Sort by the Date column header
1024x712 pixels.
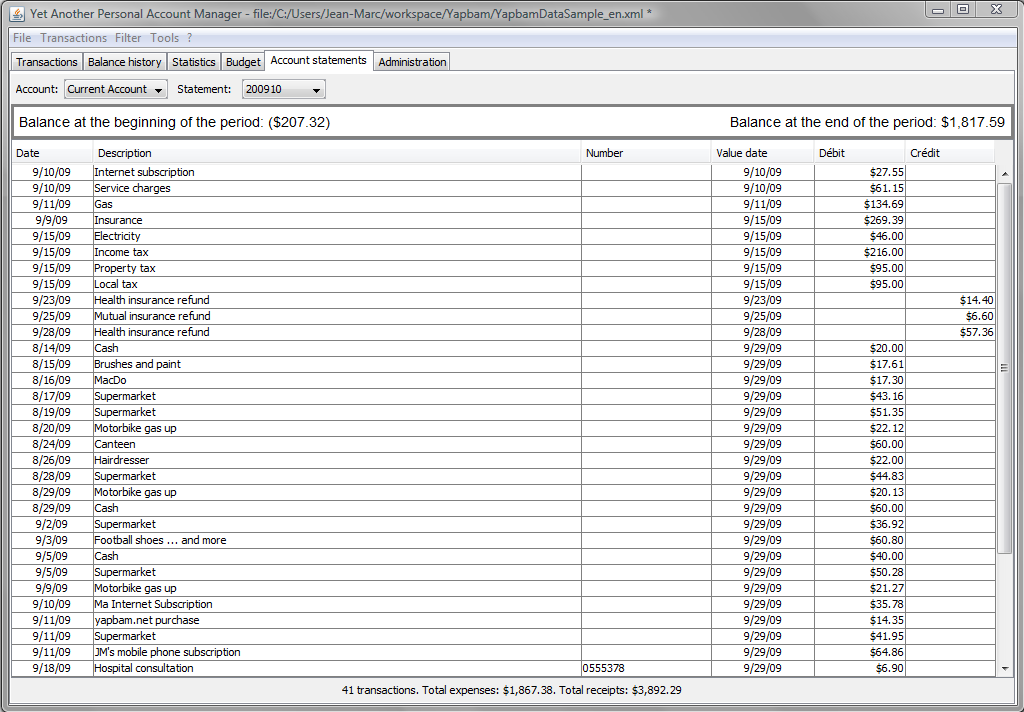[52, 153]
